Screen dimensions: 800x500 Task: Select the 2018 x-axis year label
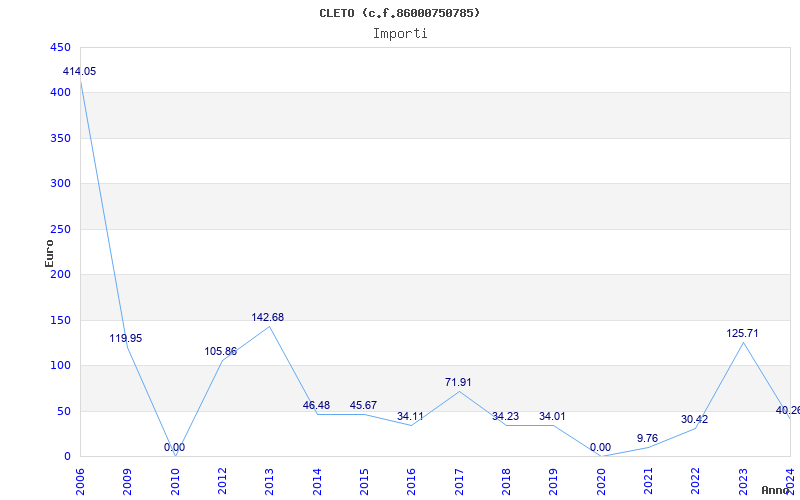tap(507, 482)
